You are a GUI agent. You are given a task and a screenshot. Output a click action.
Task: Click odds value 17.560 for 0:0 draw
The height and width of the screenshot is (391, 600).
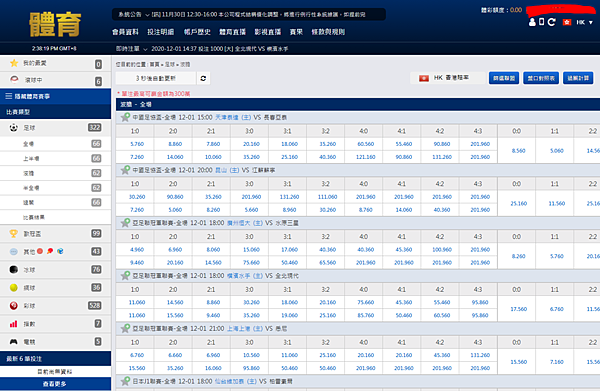pos(518,309)
